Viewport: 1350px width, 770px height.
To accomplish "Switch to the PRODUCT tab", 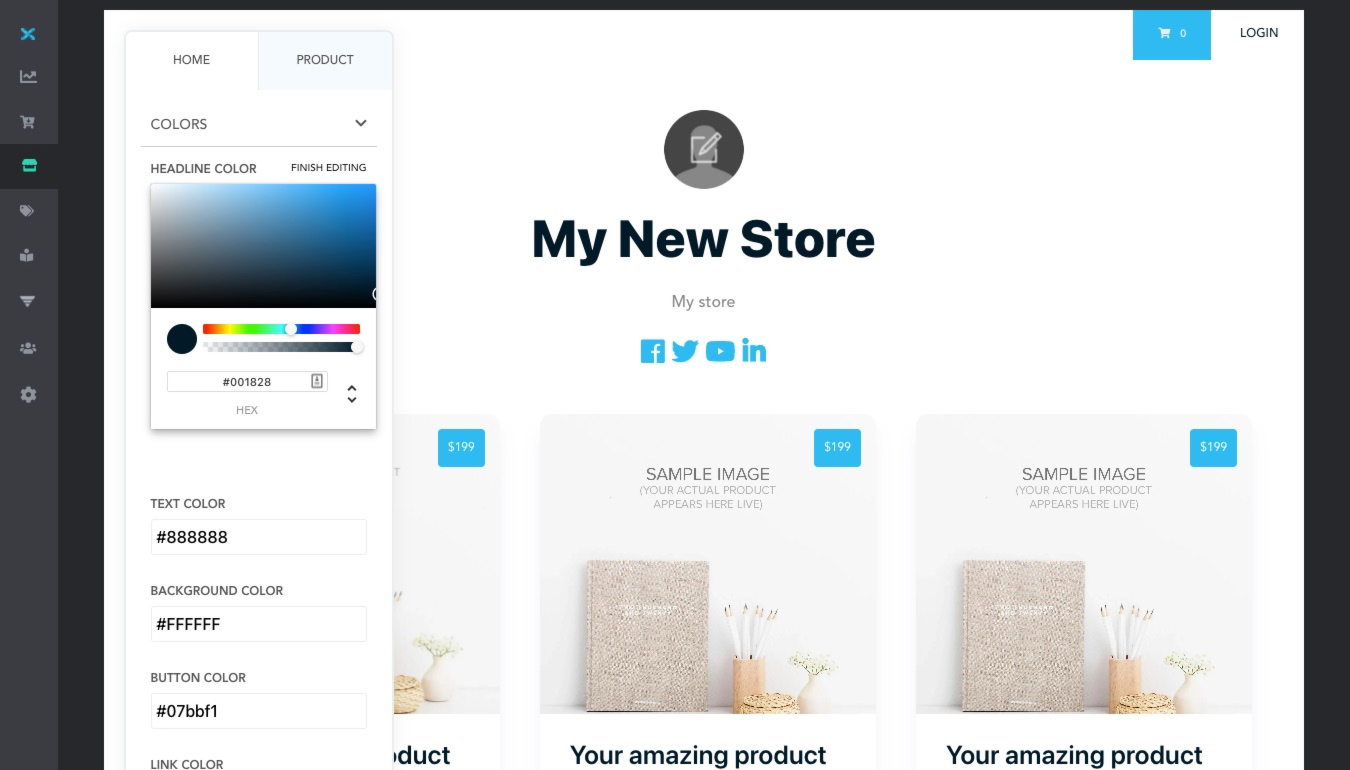I will coord(325,60).
